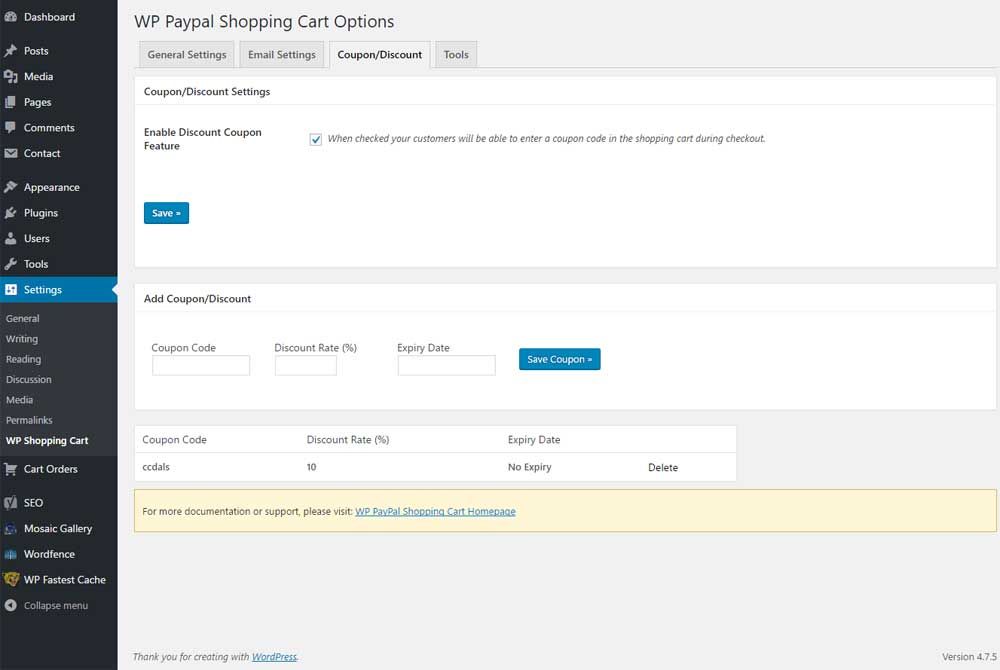Open Writing settings submenu item

tap(22, 339)
